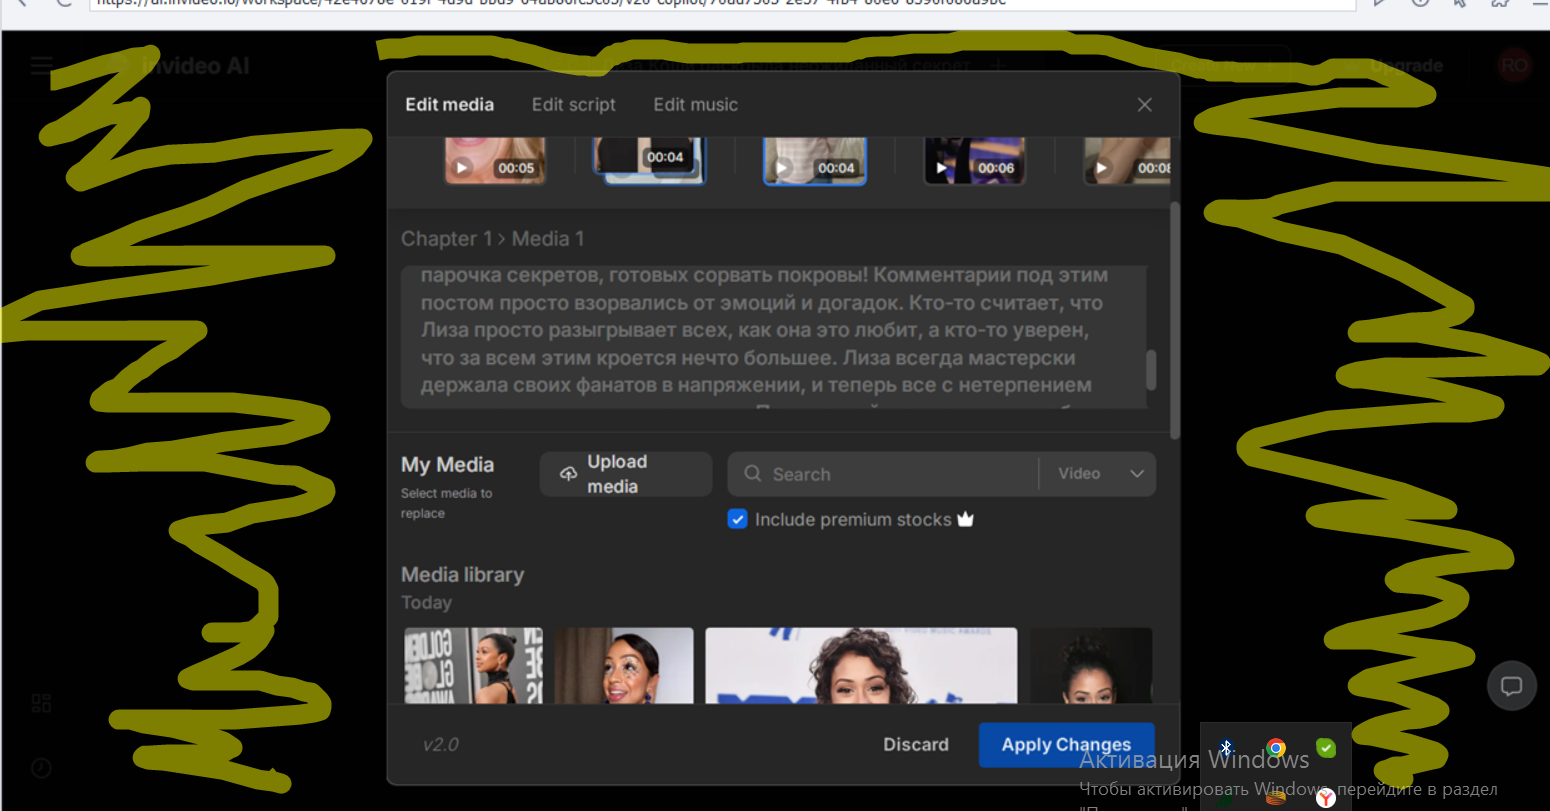The height and width of the screenshot is (811, 1550).
Task: Select the 00:06 clip thumbnail
Action: click(x=975, y=161)
